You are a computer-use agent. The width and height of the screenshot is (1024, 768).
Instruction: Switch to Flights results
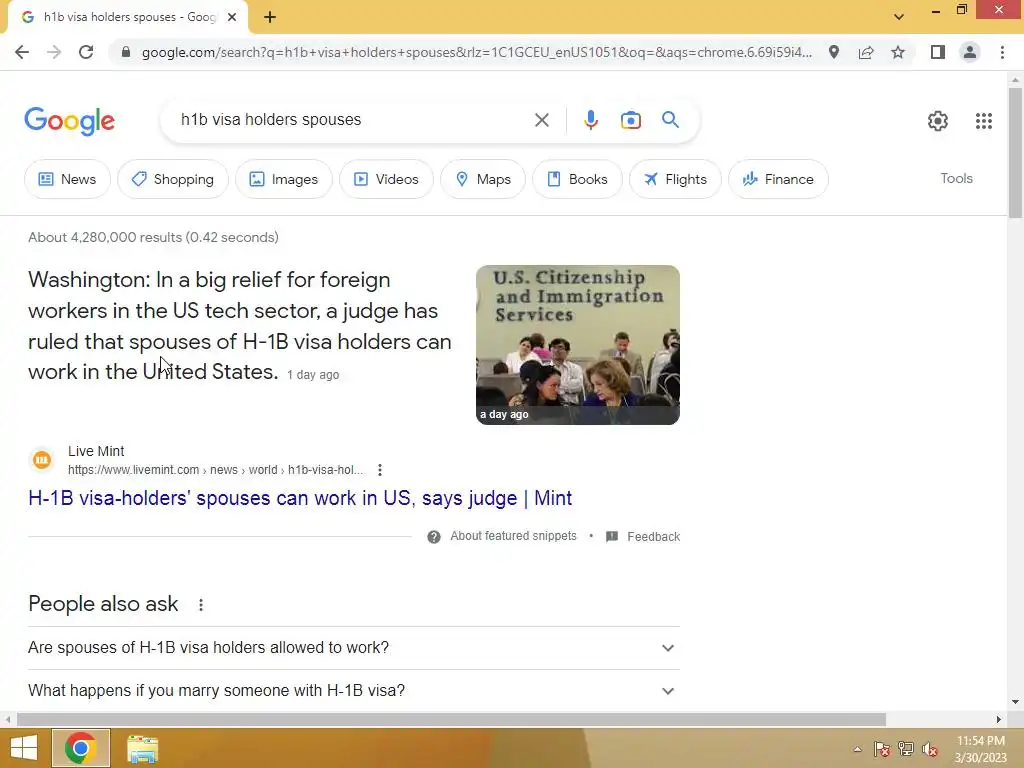[675, 179]
